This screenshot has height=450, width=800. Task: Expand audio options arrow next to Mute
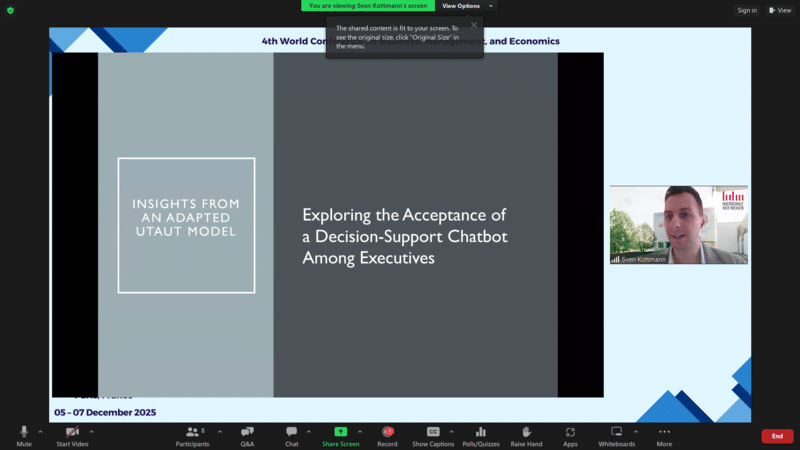(x=40, y=432)
